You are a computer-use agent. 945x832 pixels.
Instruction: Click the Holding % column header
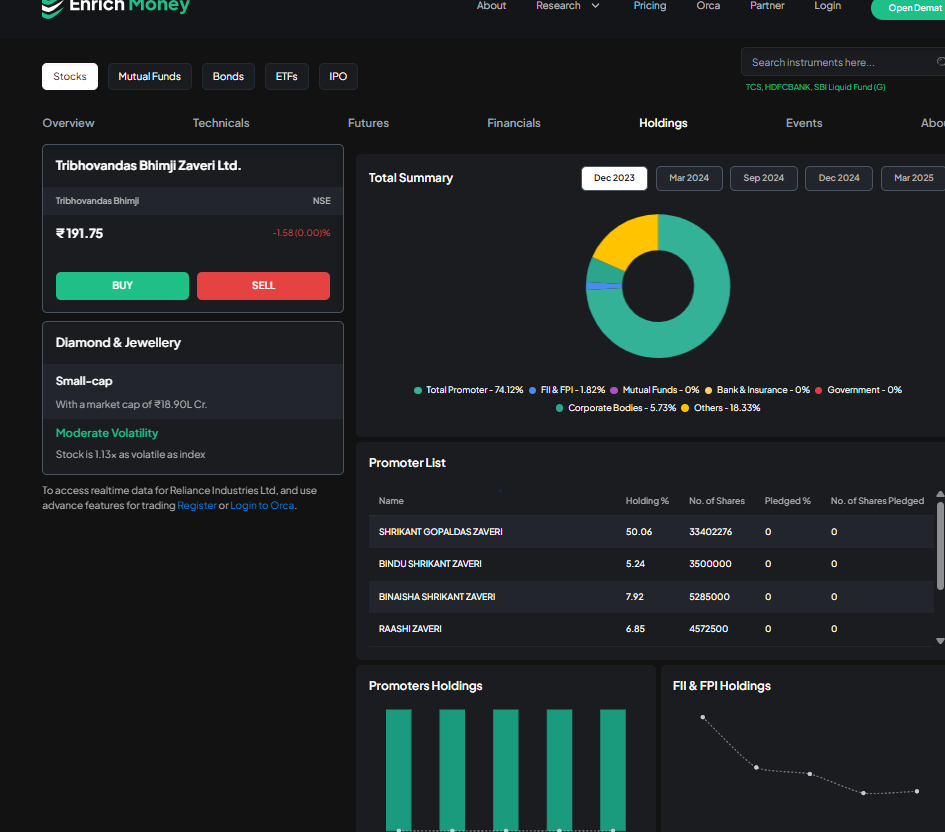tap(647, 501)
